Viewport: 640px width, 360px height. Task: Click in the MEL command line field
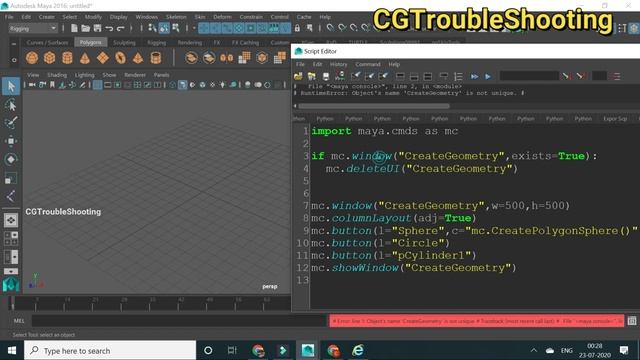(x=180, y=321)
